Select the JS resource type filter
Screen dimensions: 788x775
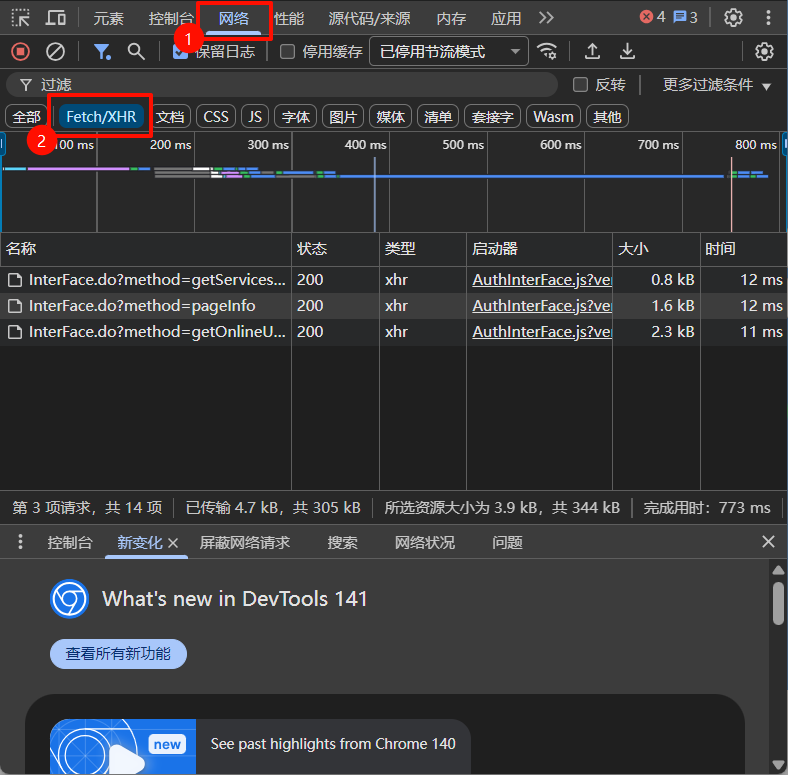[x=255, y=117]
